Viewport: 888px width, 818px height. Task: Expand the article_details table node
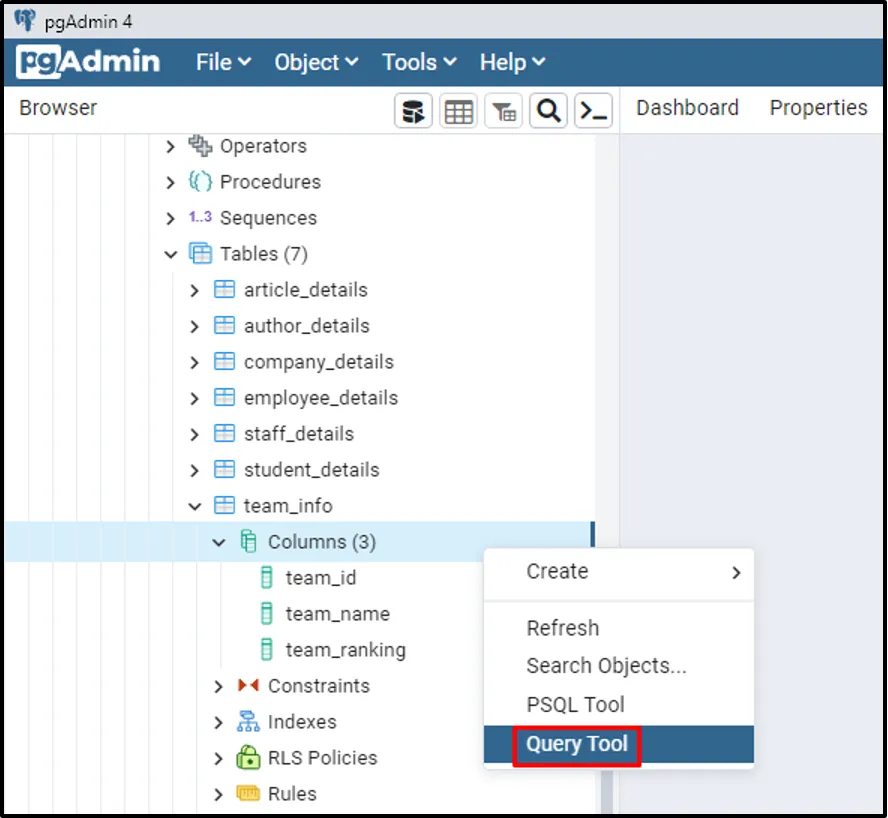tap(195, 290)
